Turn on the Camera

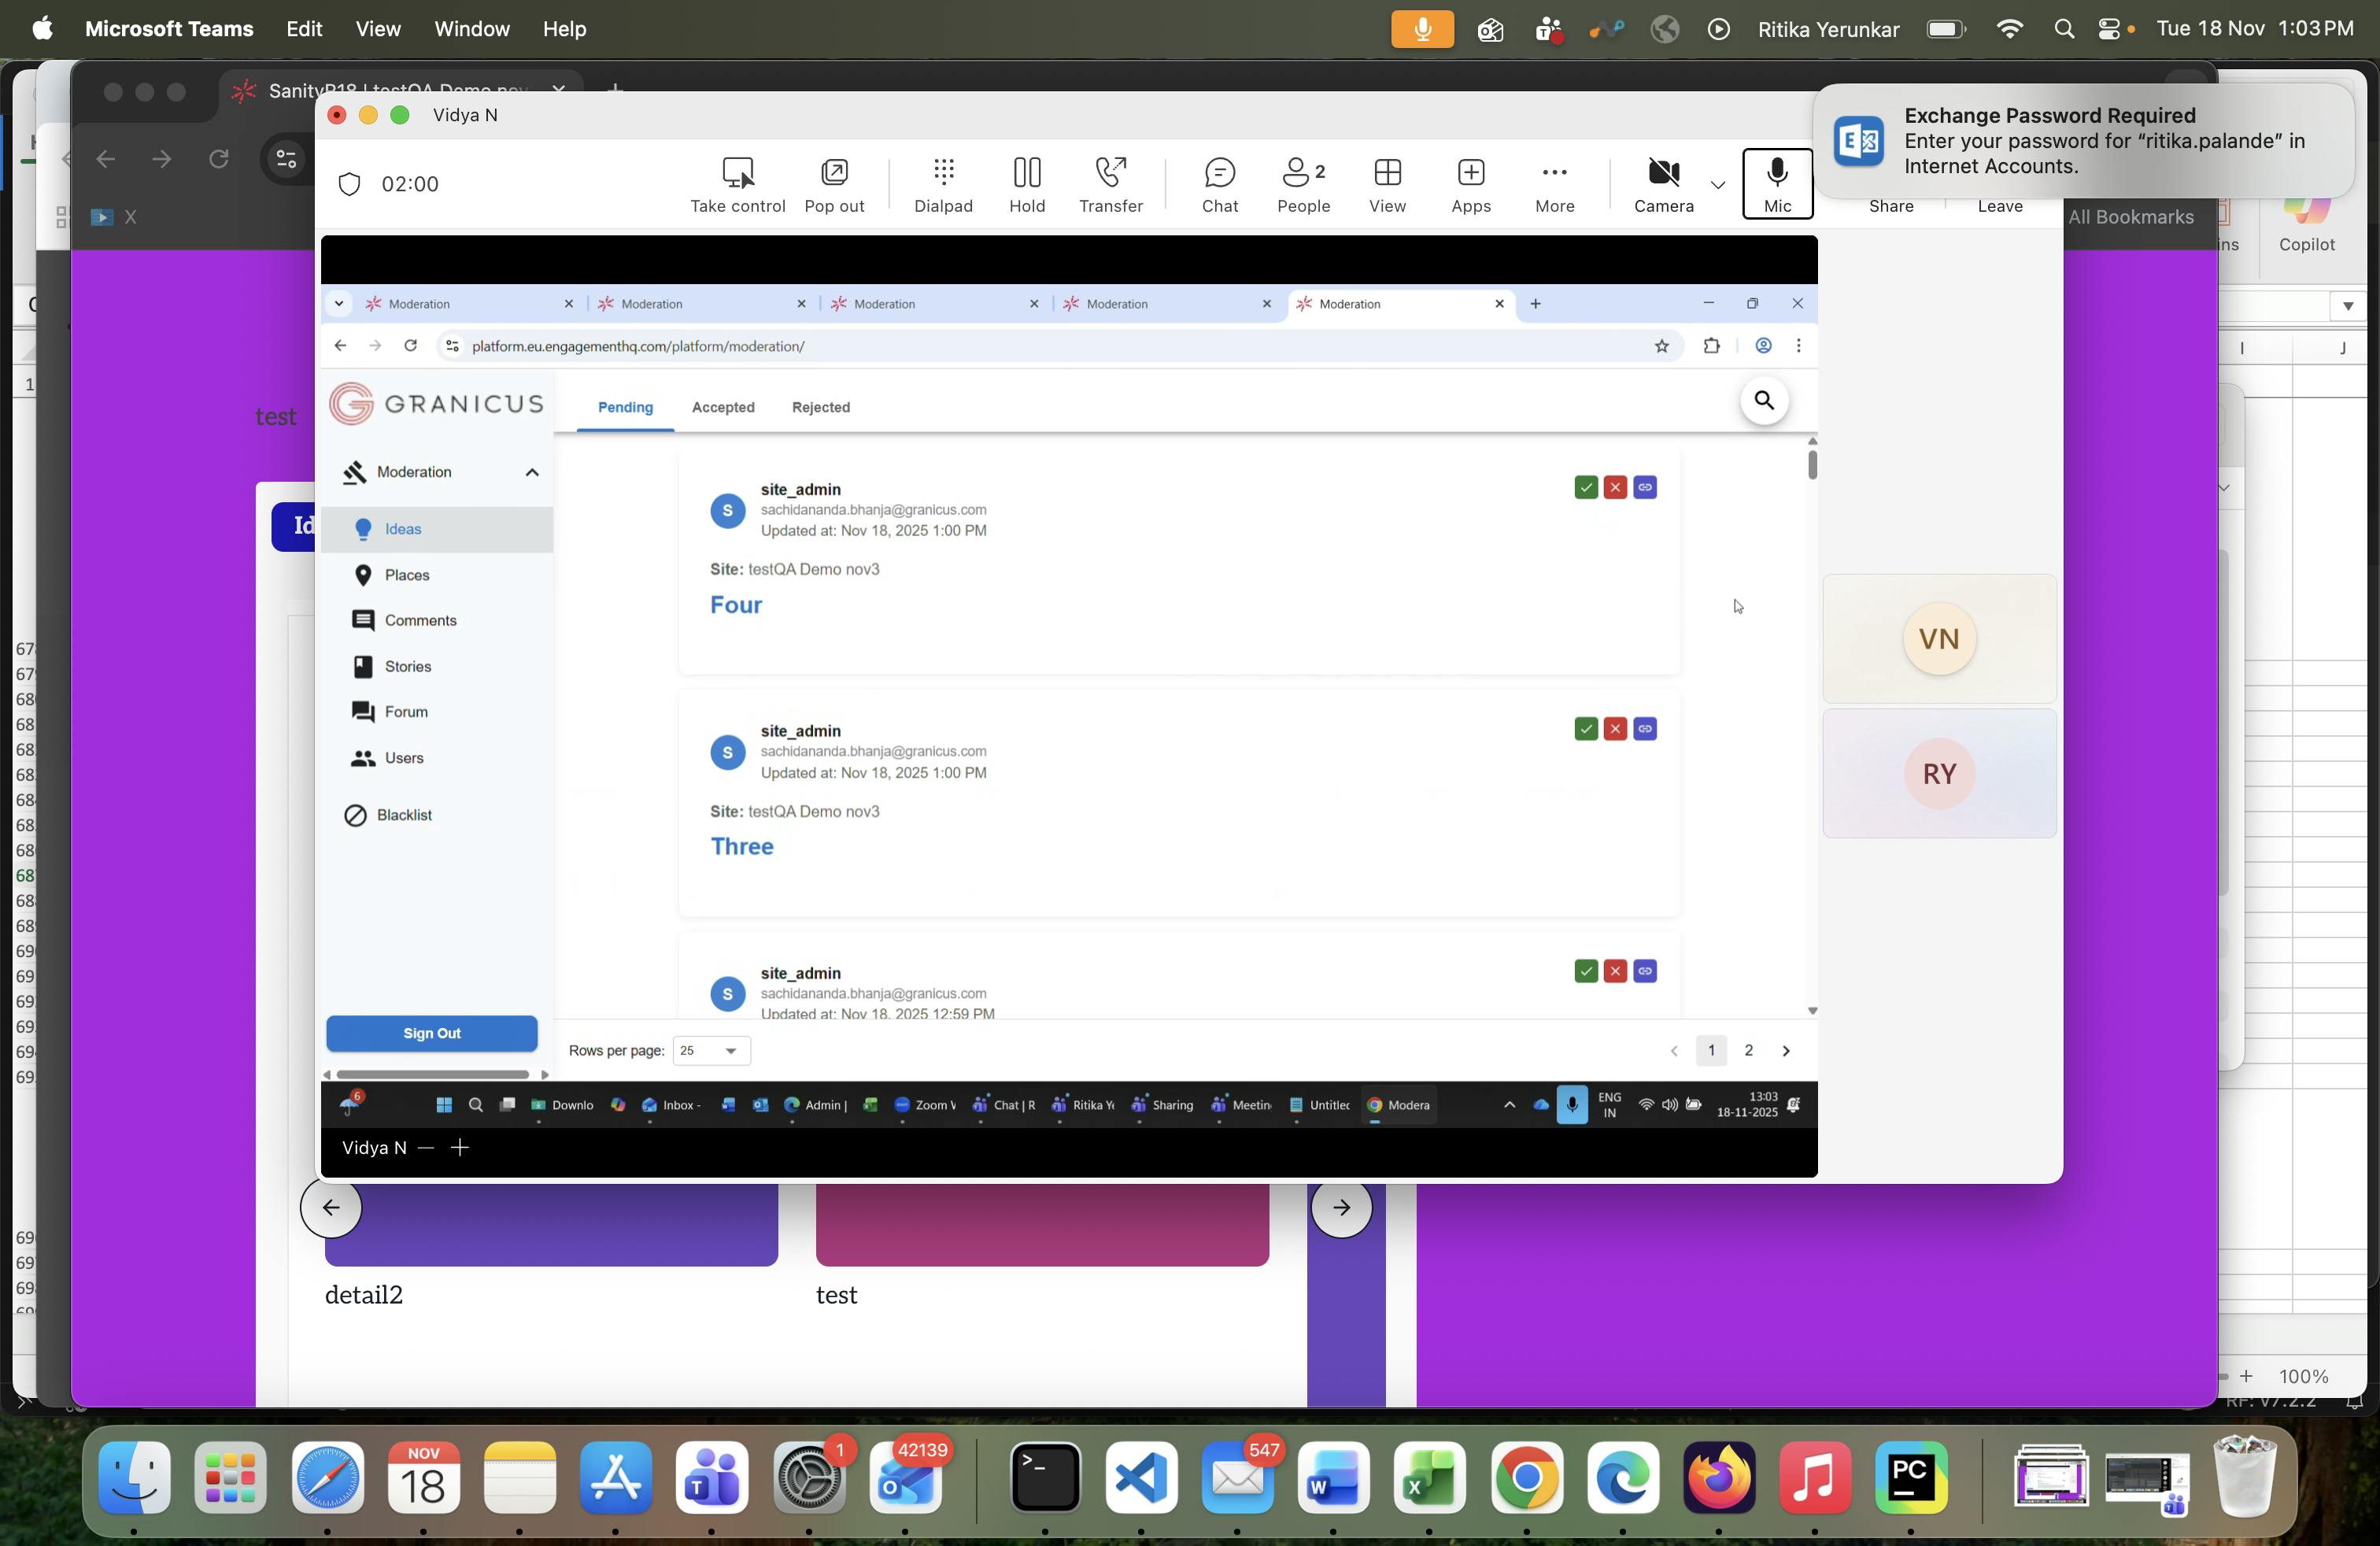pos(1663,174)
